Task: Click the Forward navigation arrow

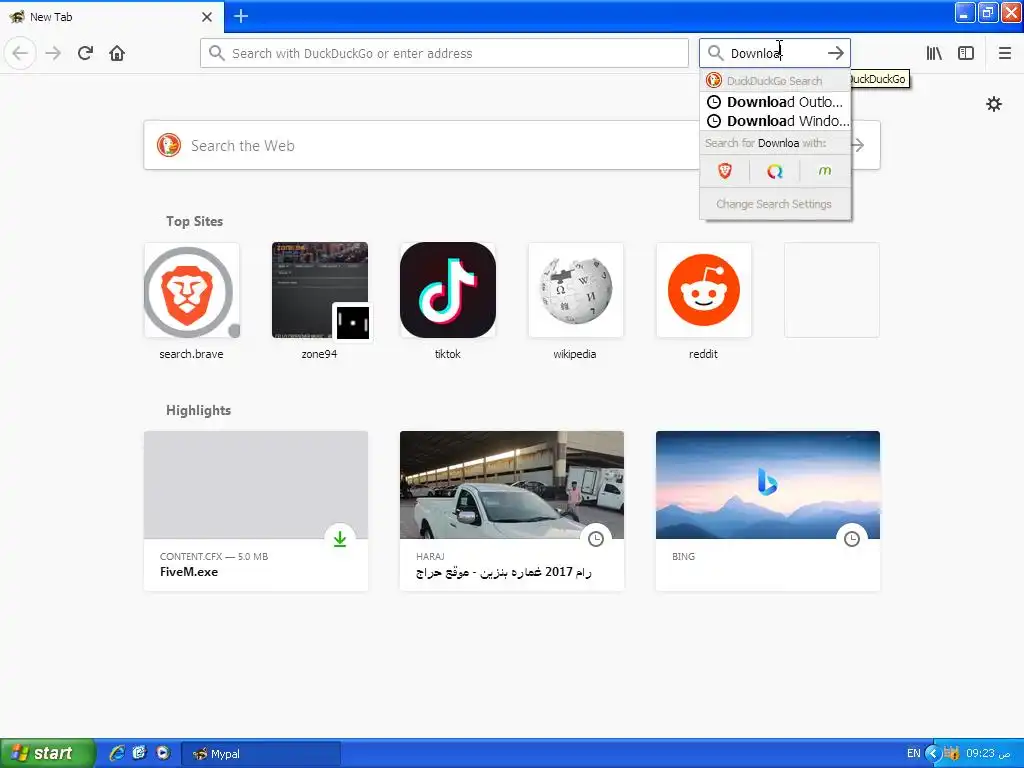Action: coord(53,53)
